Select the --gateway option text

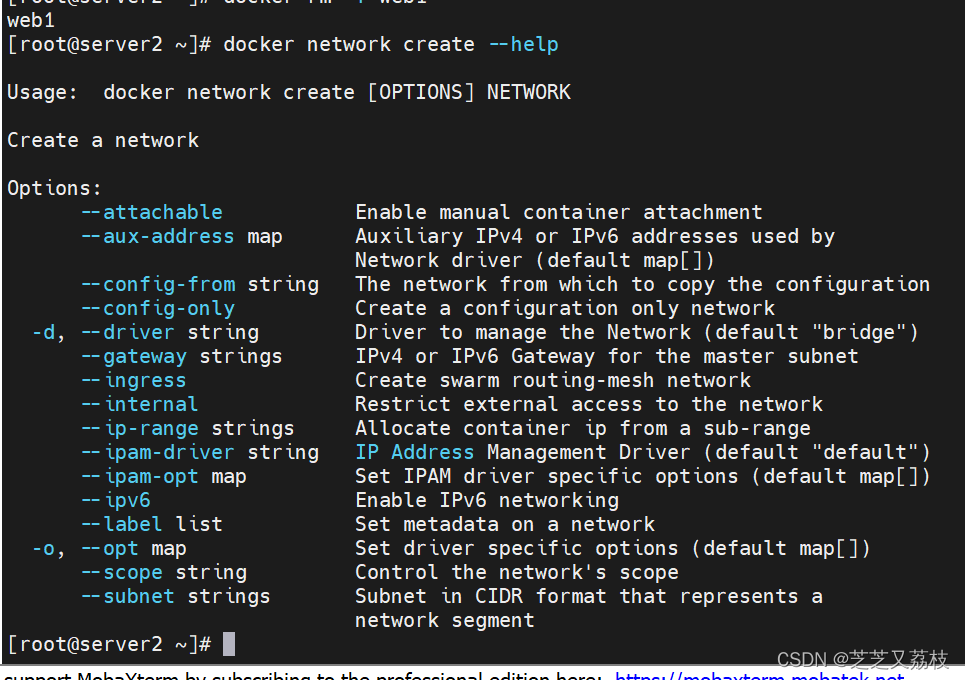click(133, 356)
